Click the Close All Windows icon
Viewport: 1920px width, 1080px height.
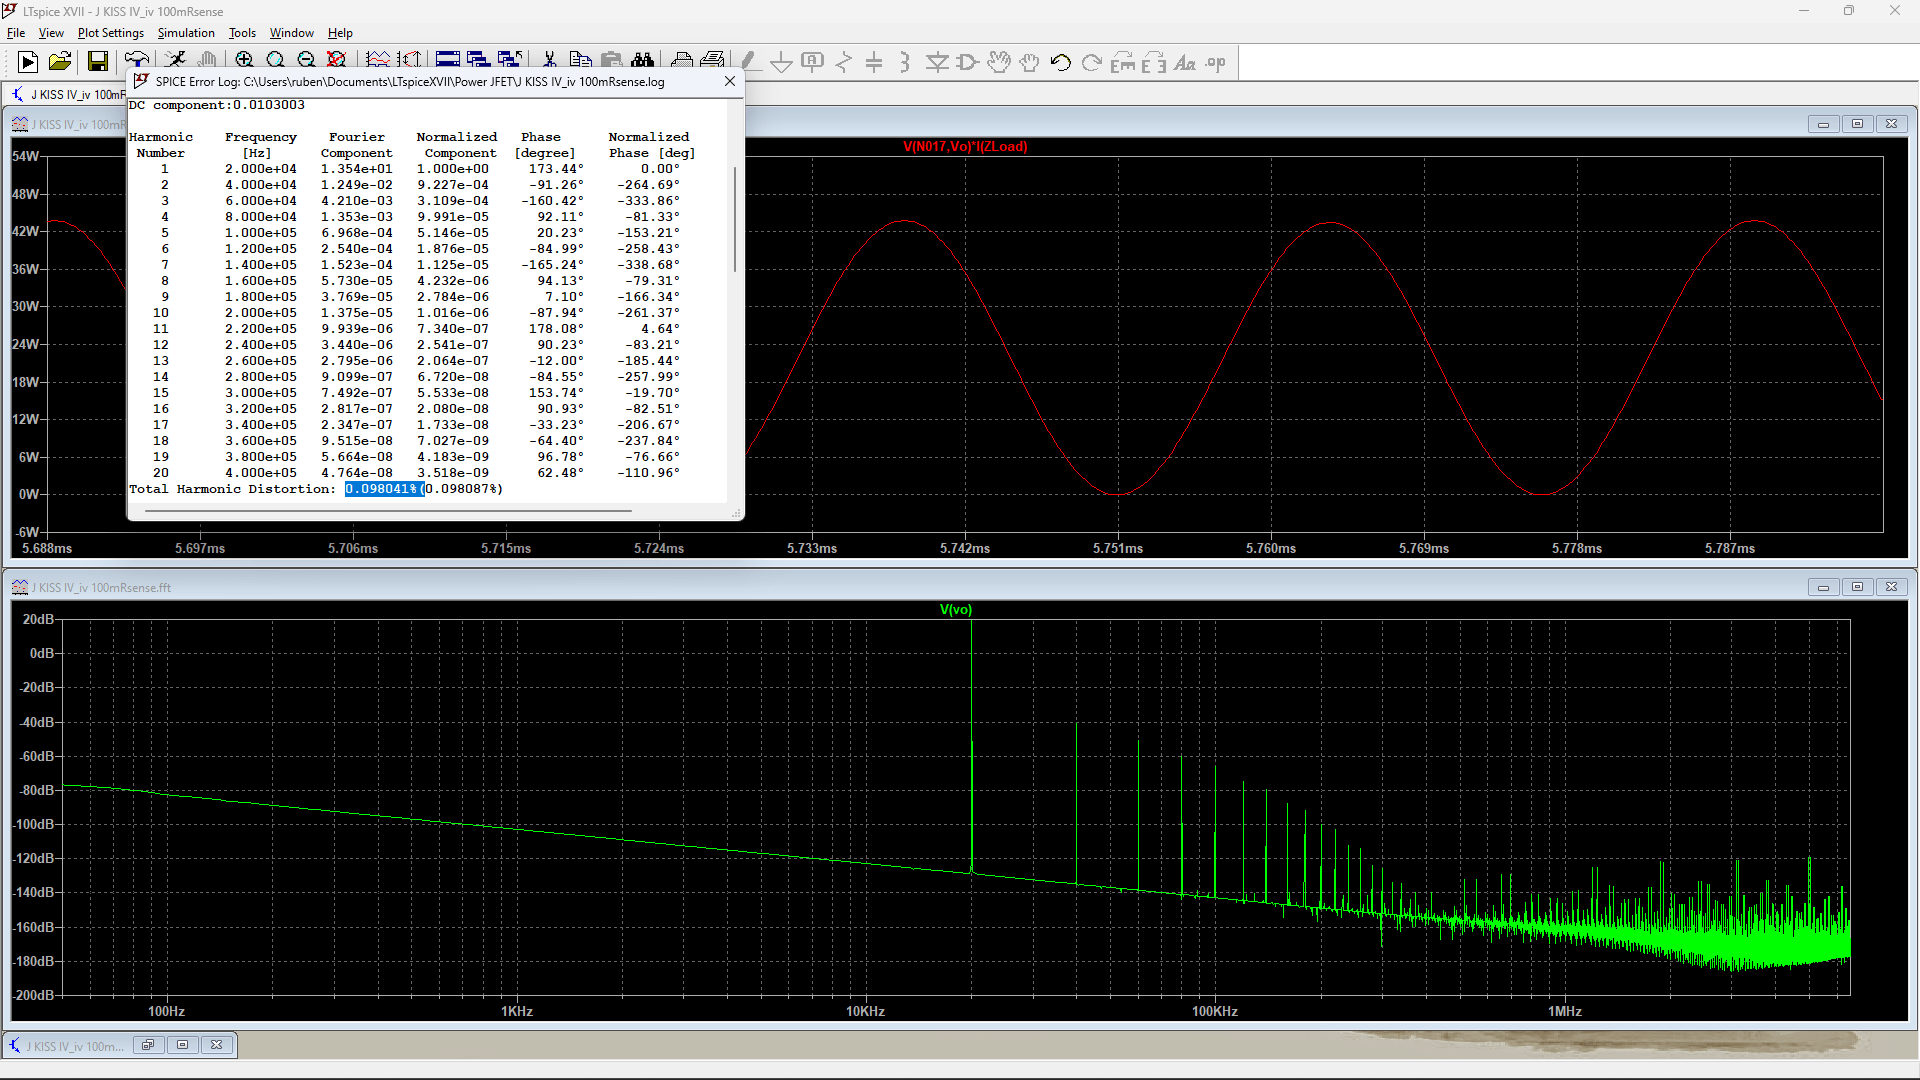pyautogui.click(x=510, y=59)
